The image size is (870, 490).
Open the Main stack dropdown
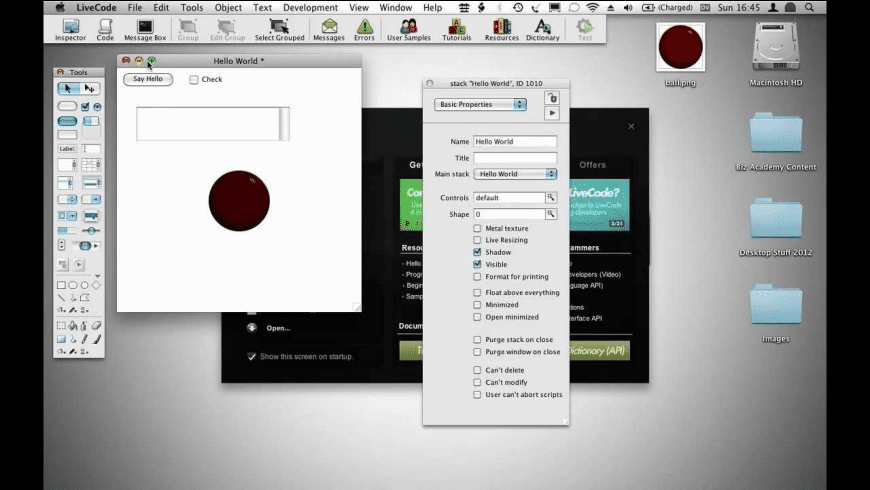[515, 174]
